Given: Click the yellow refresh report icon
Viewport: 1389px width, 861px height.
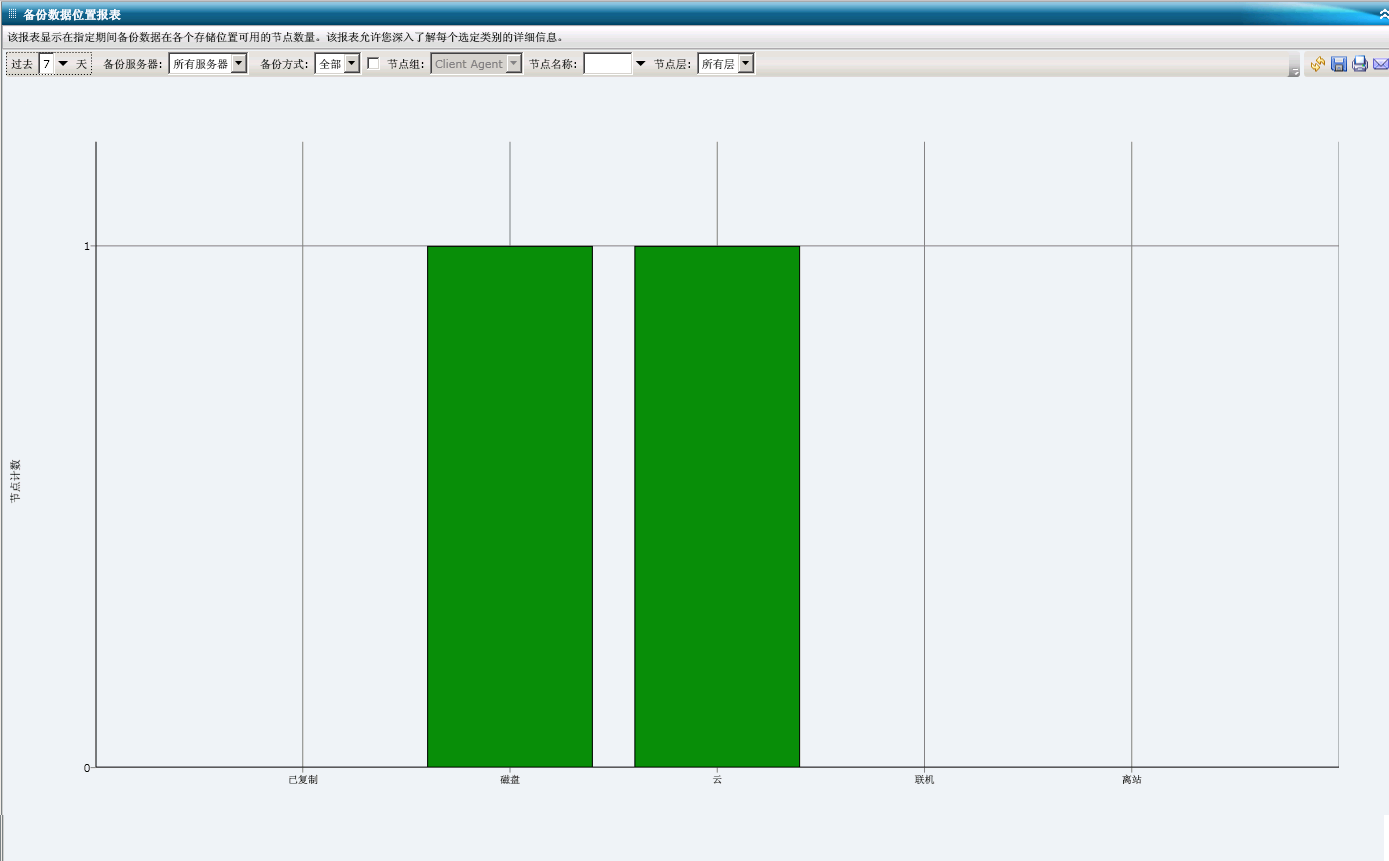Looking at the screenshot, I should click(x=1318, y=64).
